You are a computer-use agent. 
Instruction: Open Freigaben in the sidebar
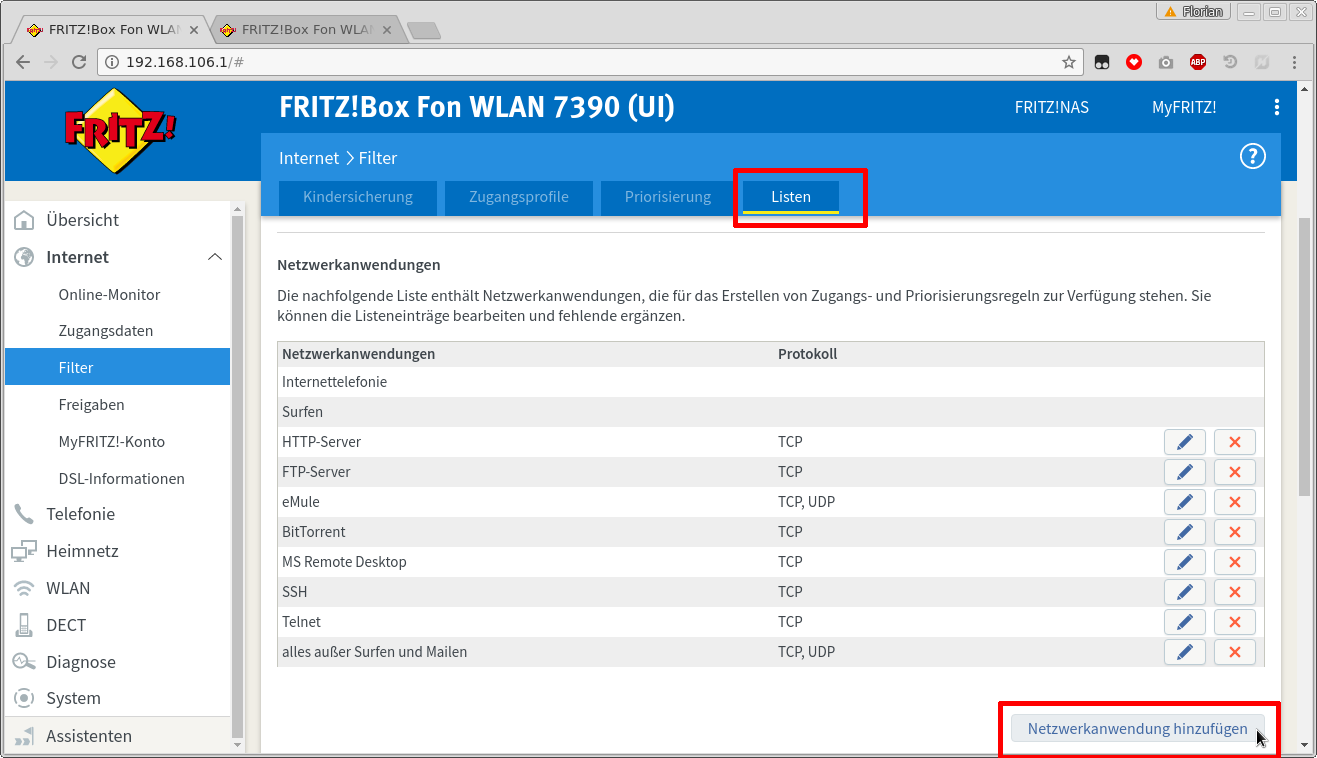[x=91, y=405]
